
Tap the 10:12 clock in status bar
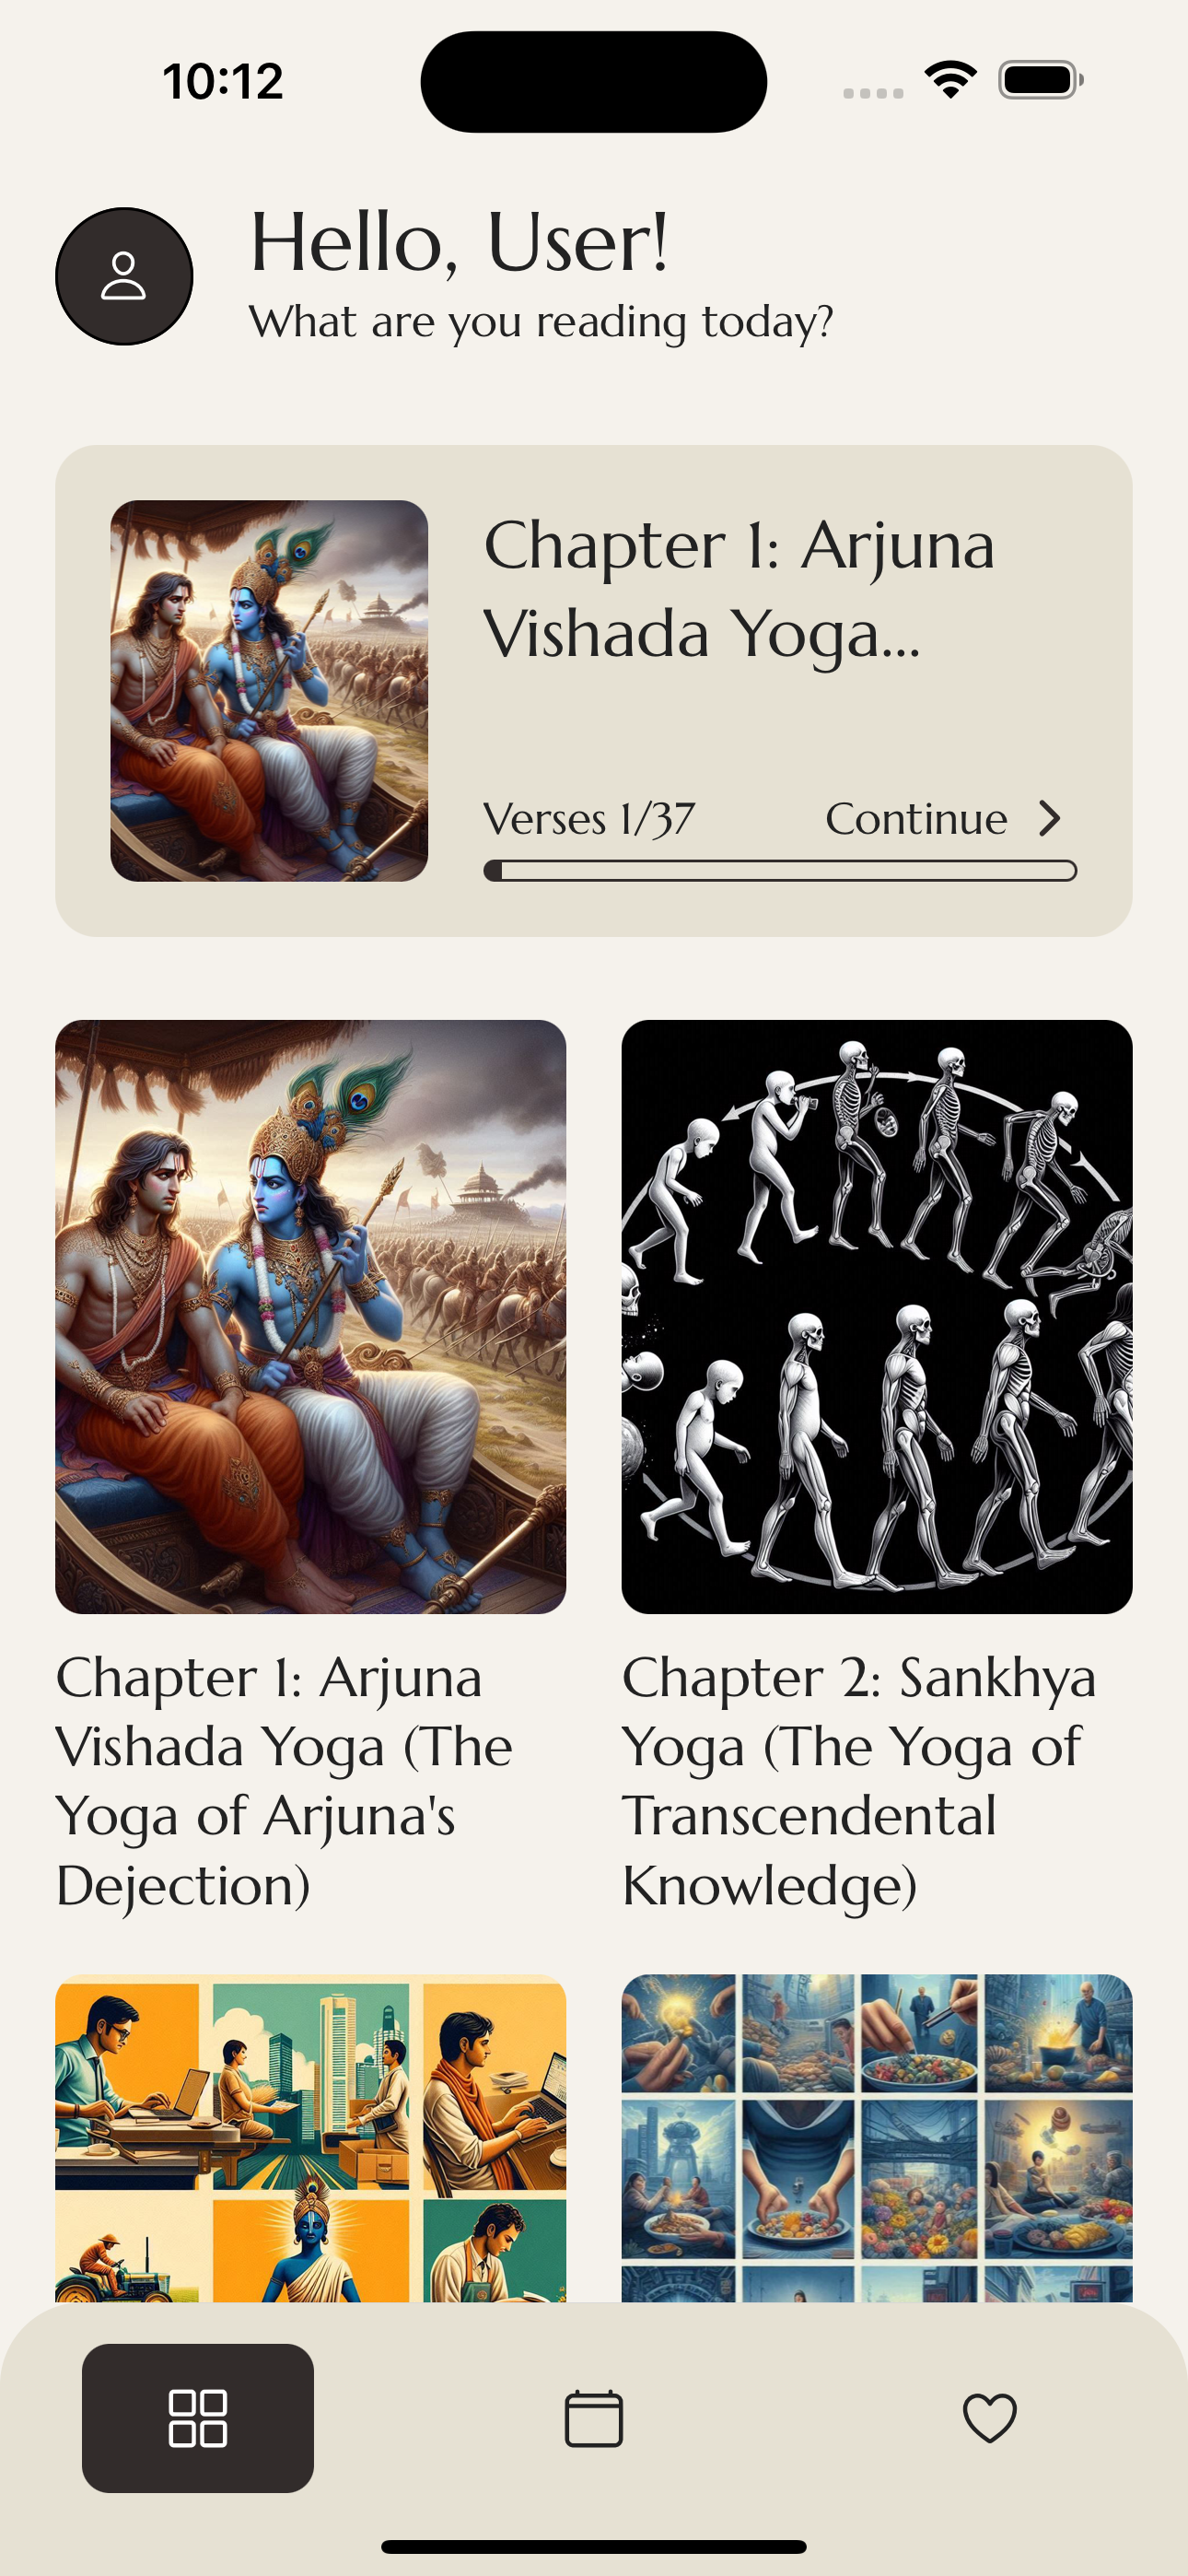coord(223,81)
